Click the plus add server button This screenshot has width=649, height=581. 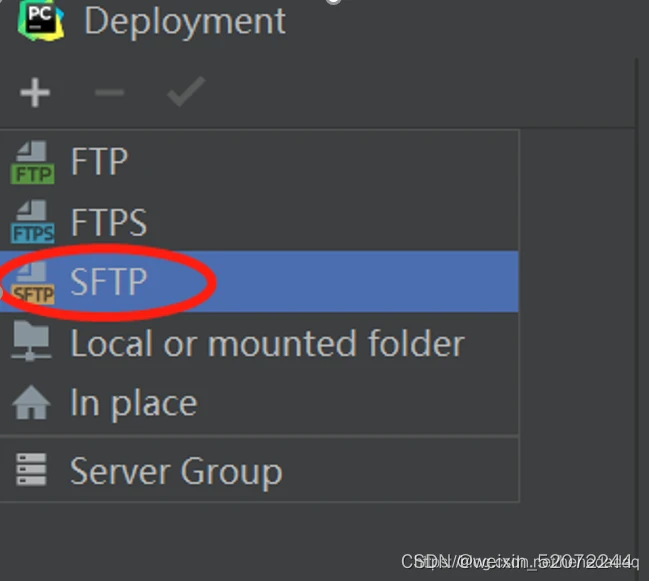[35, 92]
